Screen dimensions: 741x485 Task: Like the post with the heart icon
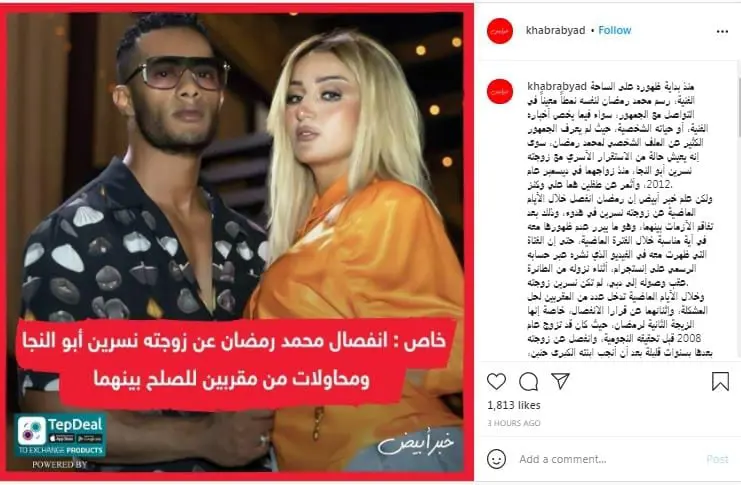coord(496,381)
